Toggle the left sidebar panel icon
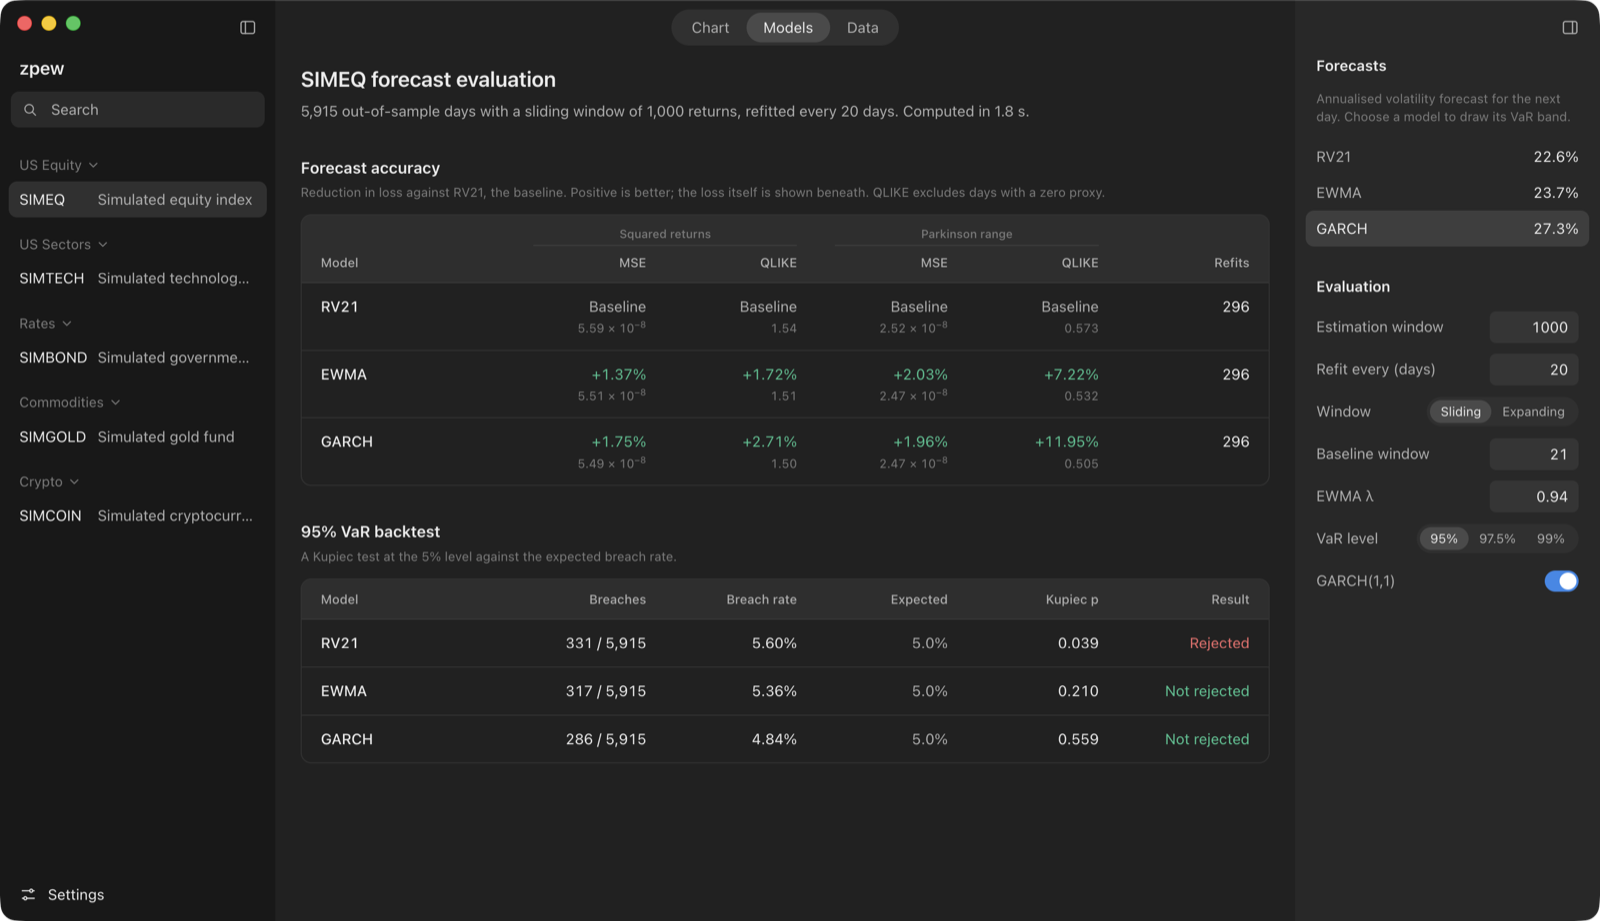1600x921 pixels. (248, 28)
